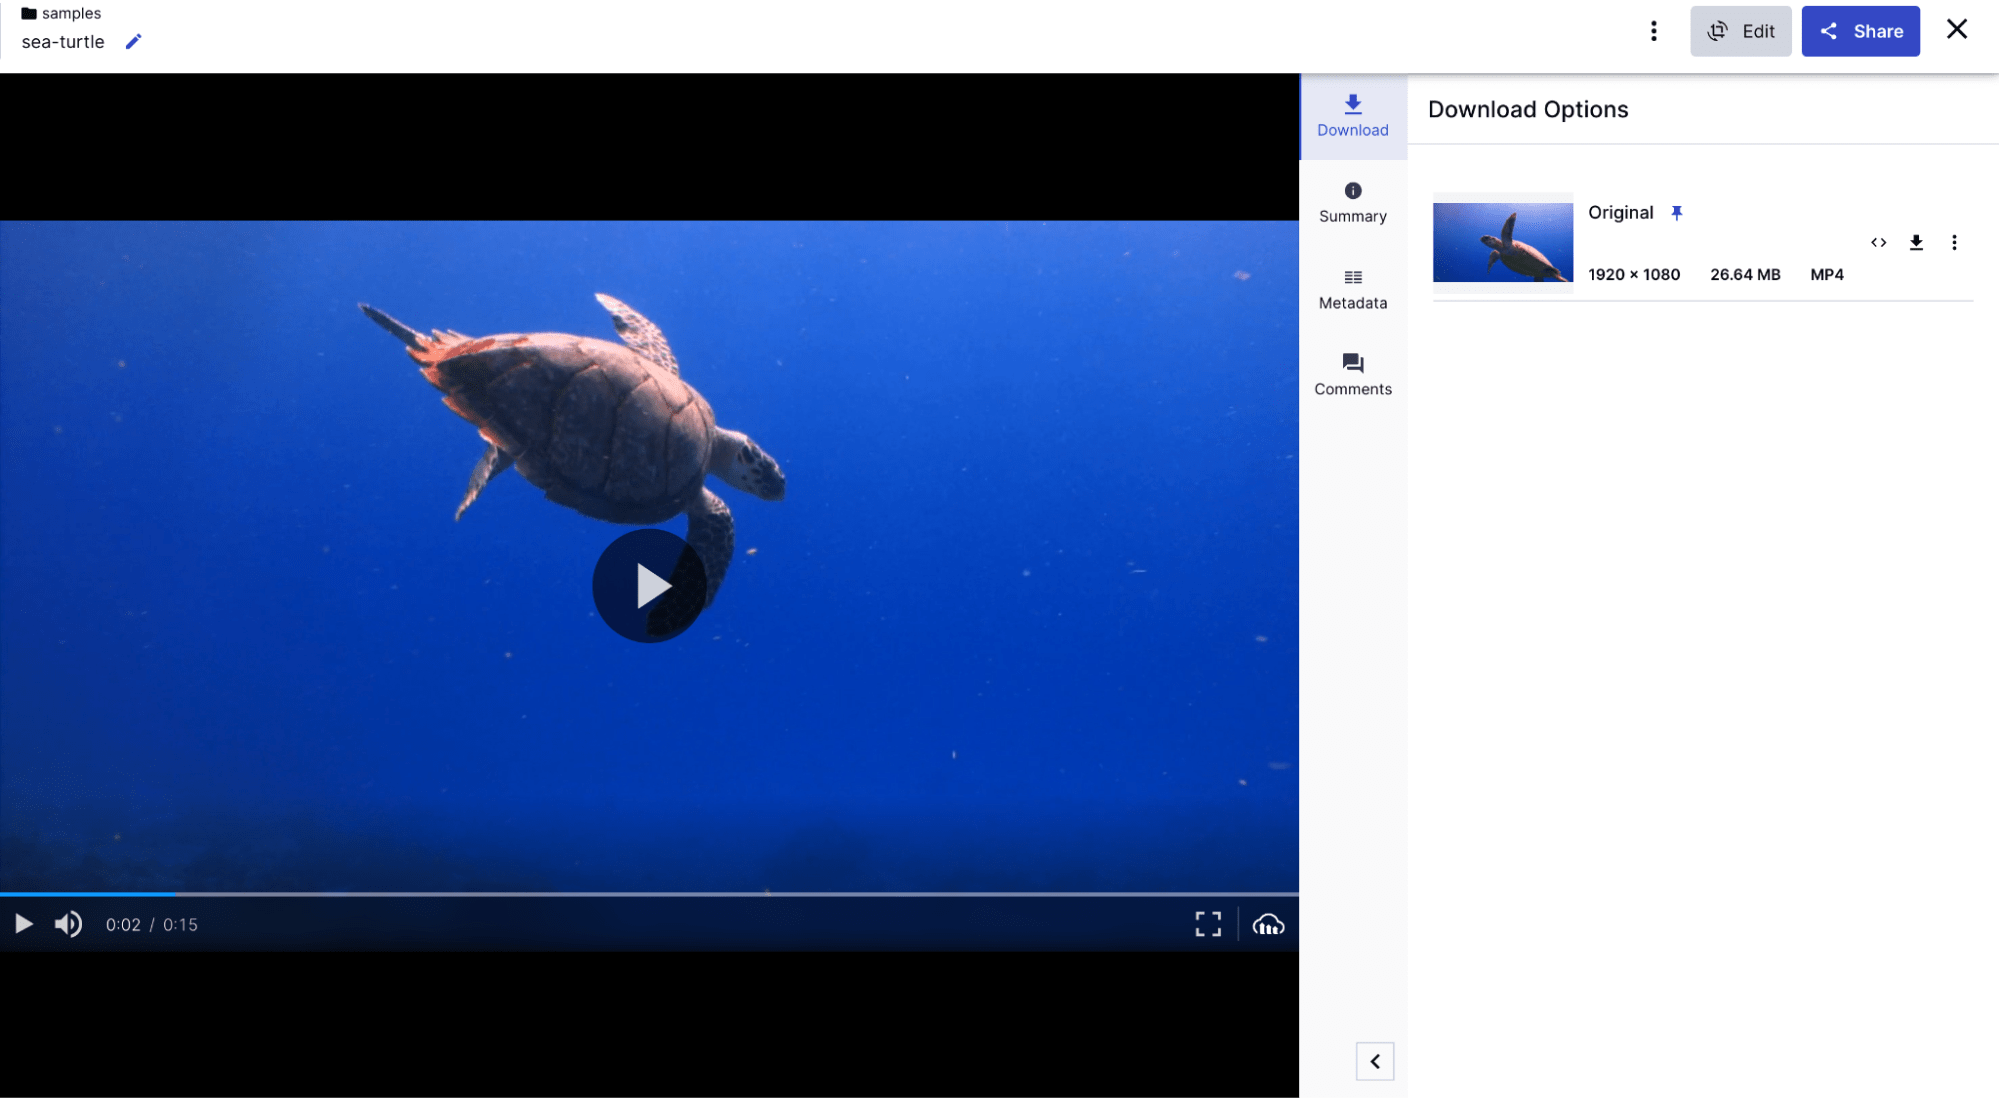Click the Cloudinary cloud logo icon

pos(1268,925)
